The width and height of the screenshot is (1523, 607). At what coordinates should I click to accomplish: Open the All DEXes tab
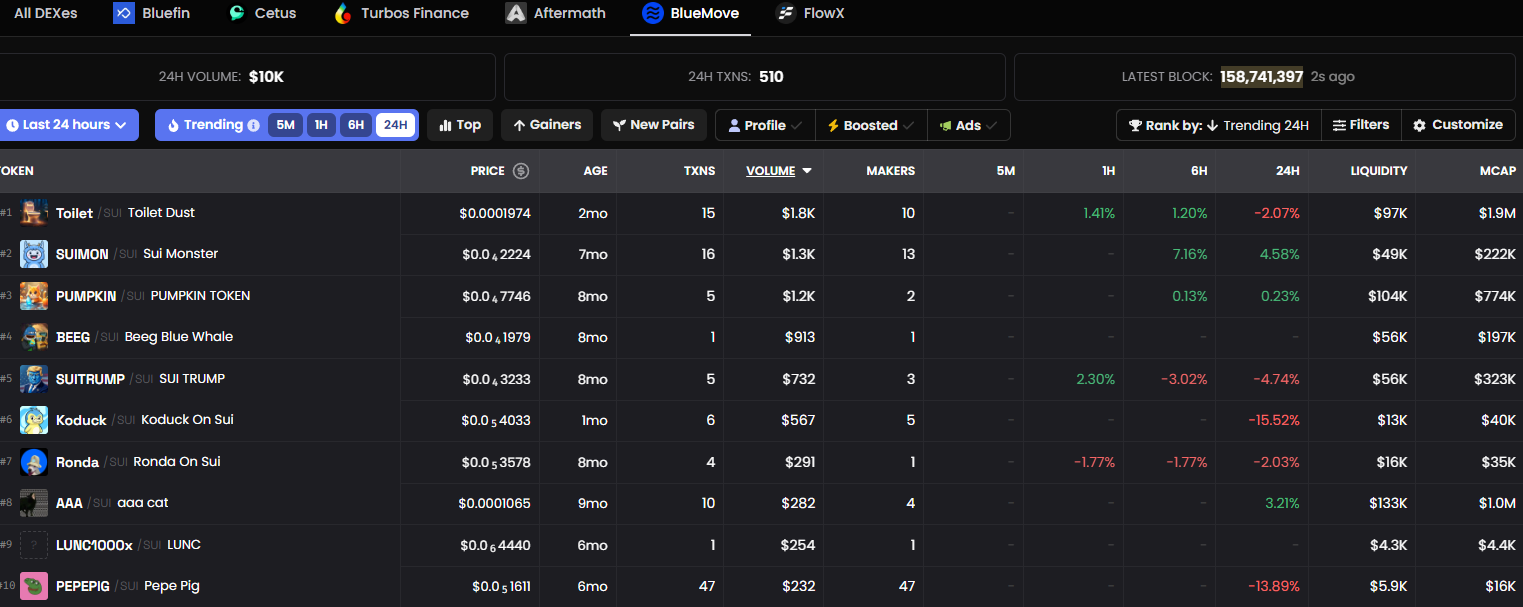click(46, 13)
